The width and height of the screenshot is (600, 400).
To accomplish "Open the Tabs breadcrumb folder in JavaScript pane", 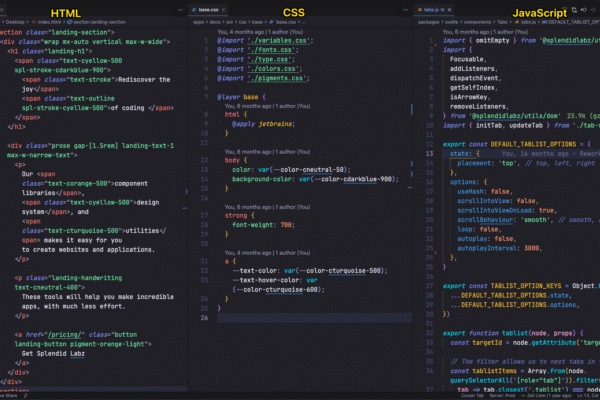I will 502,22.
